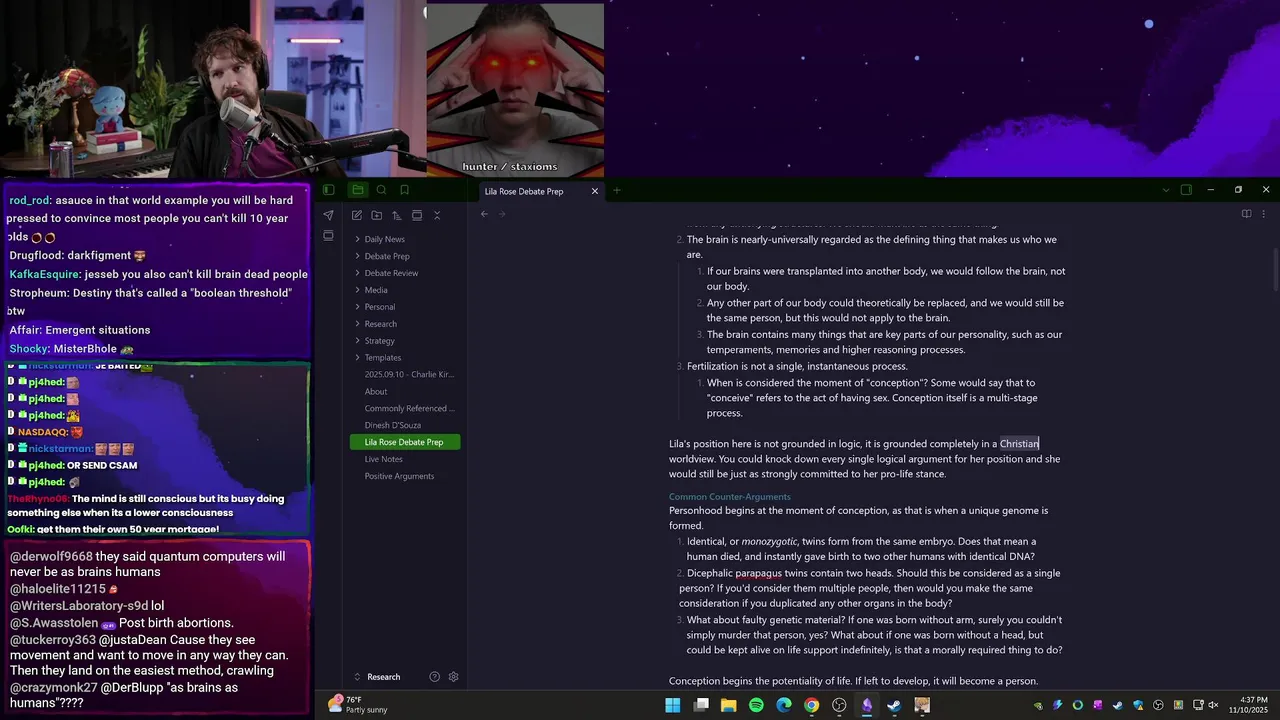Close the Lila Rose Debate Prep tab
The height and width of the screenshot is (720, 1280).
(595, 191)
